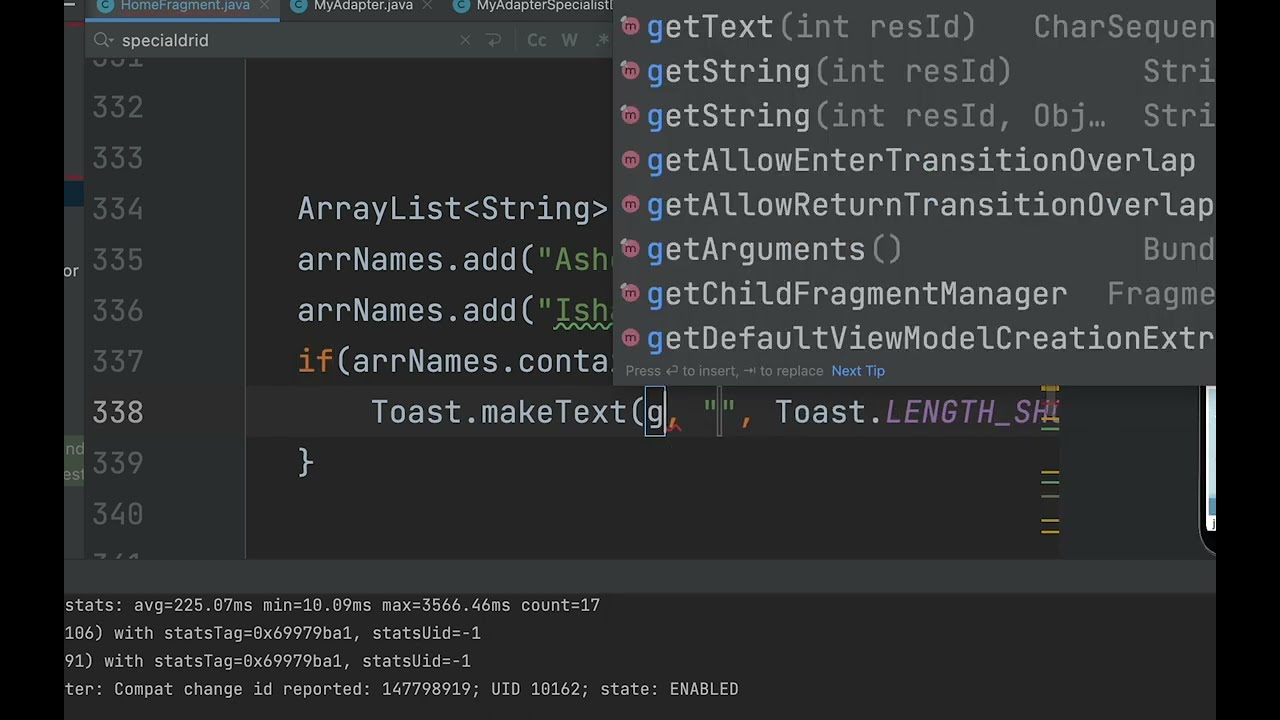Click method icon beside getText

[x=630, y=25]
